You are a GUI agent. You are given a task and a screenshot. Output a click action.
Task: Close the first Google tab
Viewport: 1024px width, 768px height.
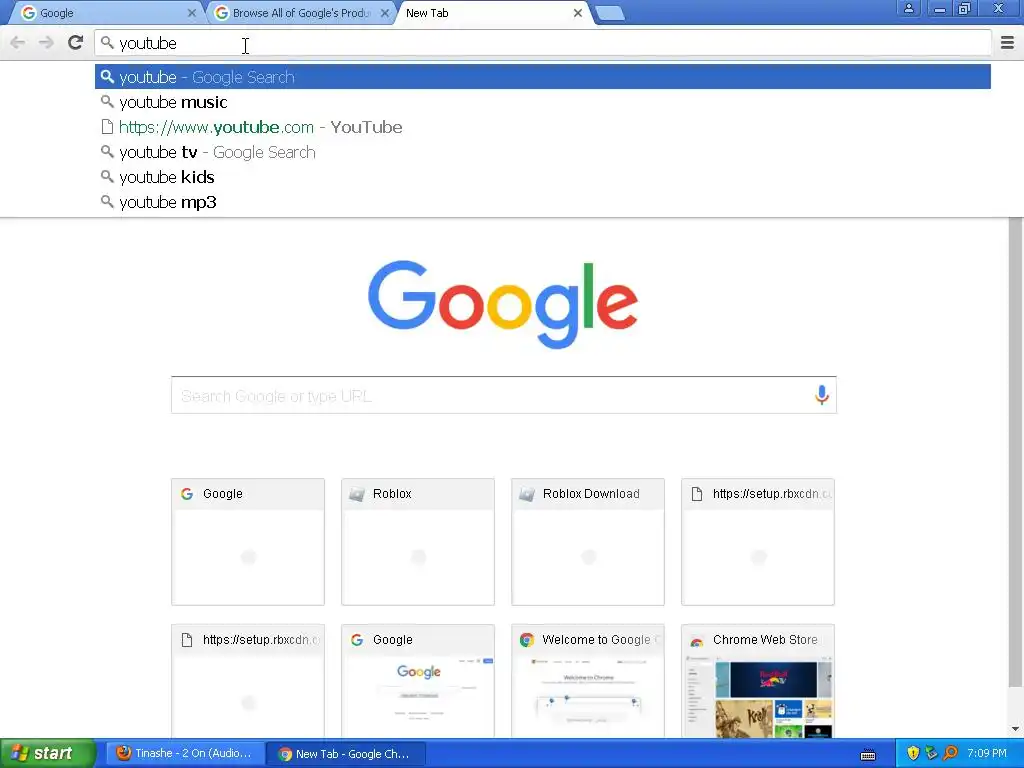coord(191,13)
